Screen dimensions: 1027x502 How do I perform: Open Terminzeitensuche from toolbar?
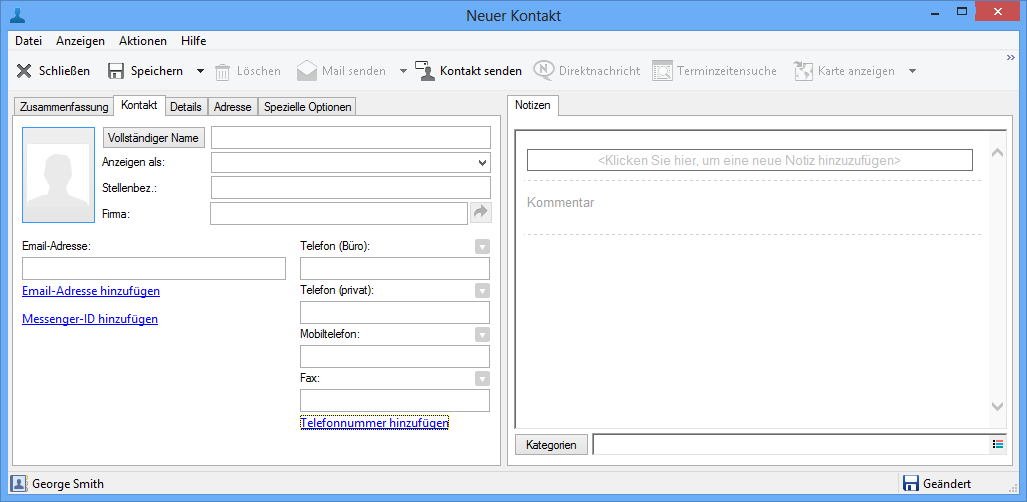click(714, 71)
